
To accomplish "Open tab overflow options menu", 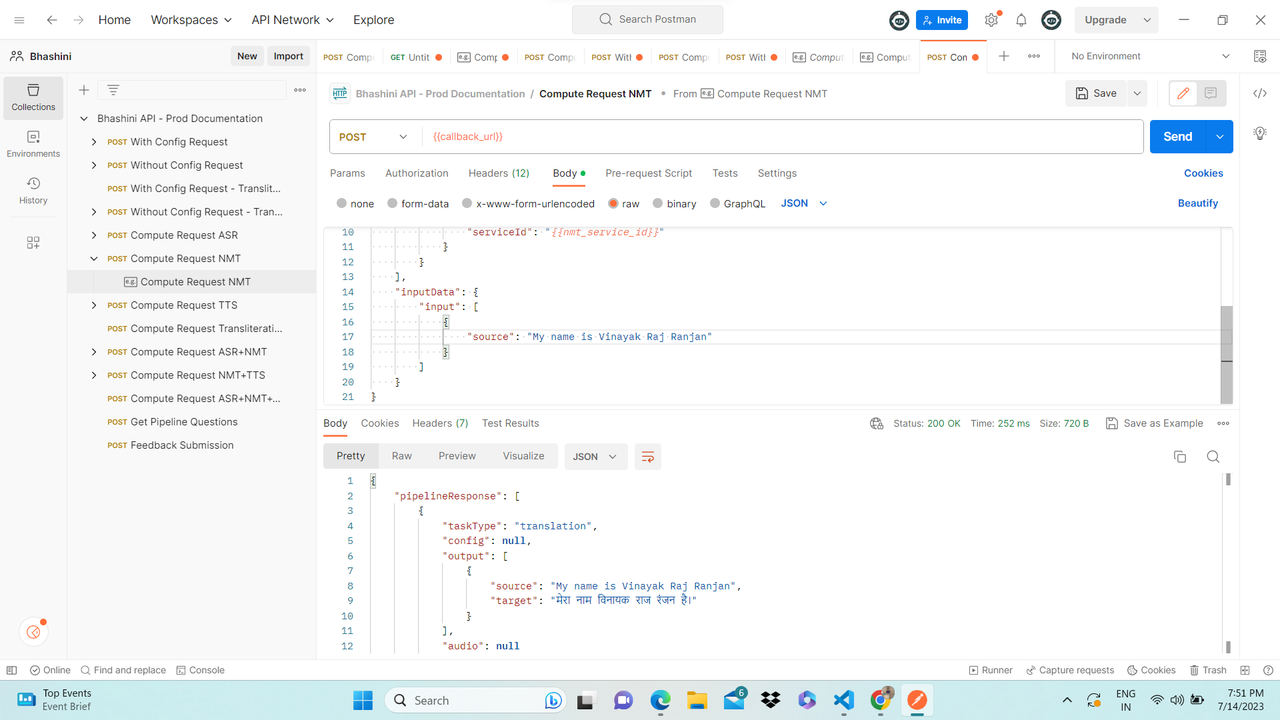I will point(1034,57).
